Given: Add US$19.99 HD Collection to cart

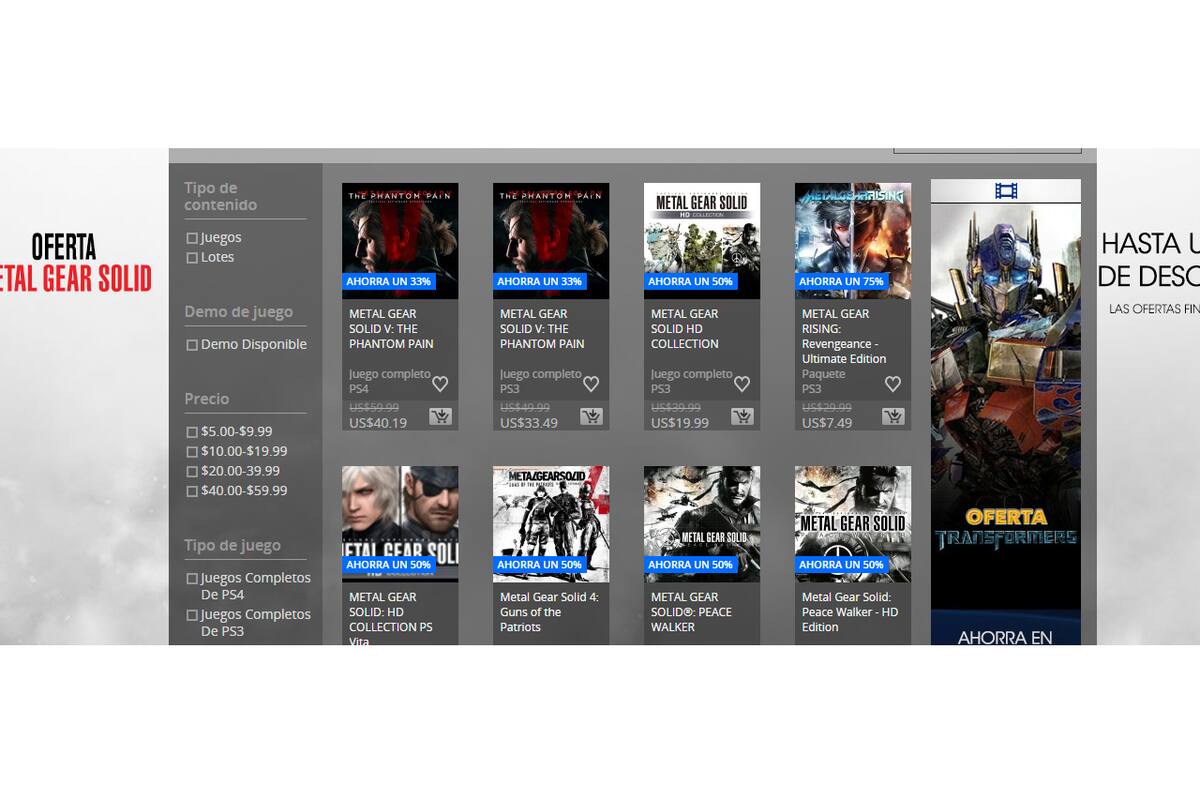Looking at the screenshot, I should click(742, 416).
